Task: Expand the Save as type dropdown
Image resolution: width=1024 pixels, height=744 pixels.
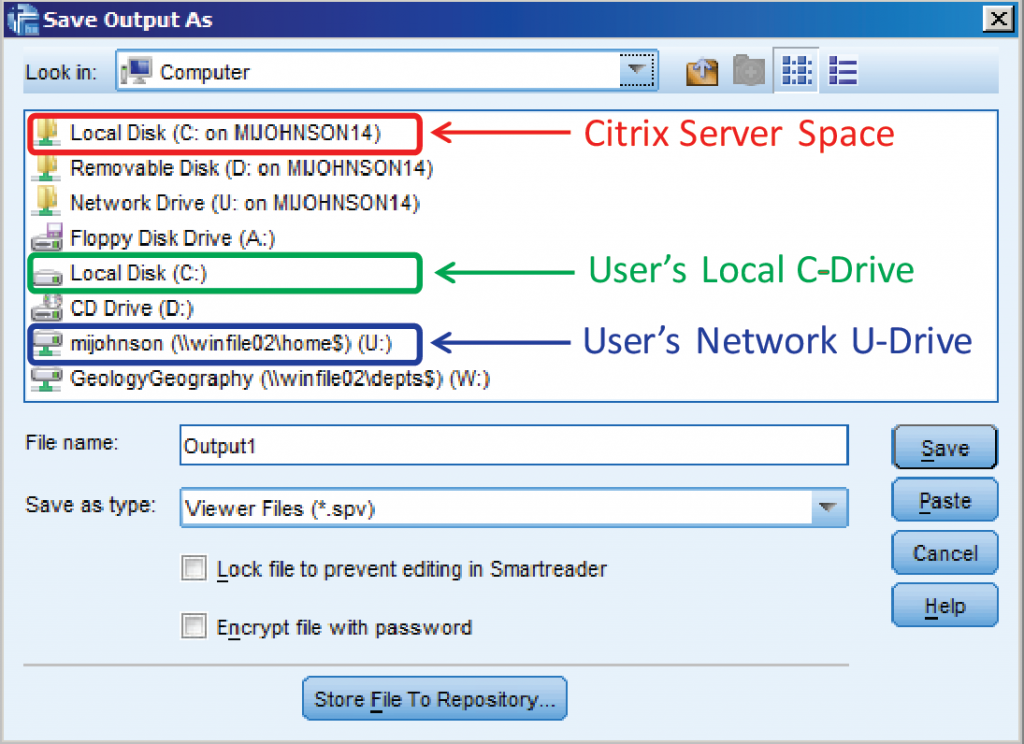Action: 828,507
